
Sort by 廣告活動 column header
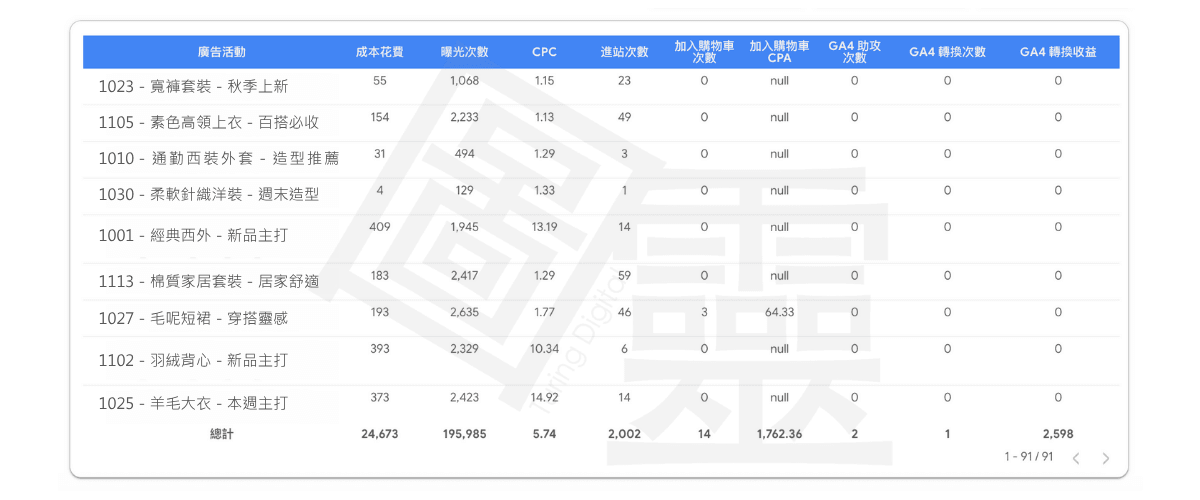(221, 52)
